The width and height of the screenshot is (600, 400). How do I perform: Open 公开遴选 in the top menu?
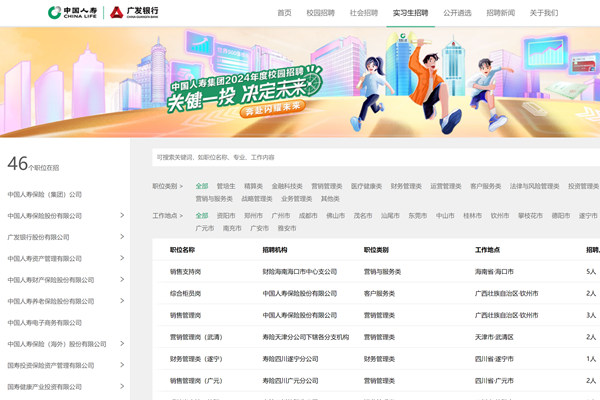pos(457,13)
